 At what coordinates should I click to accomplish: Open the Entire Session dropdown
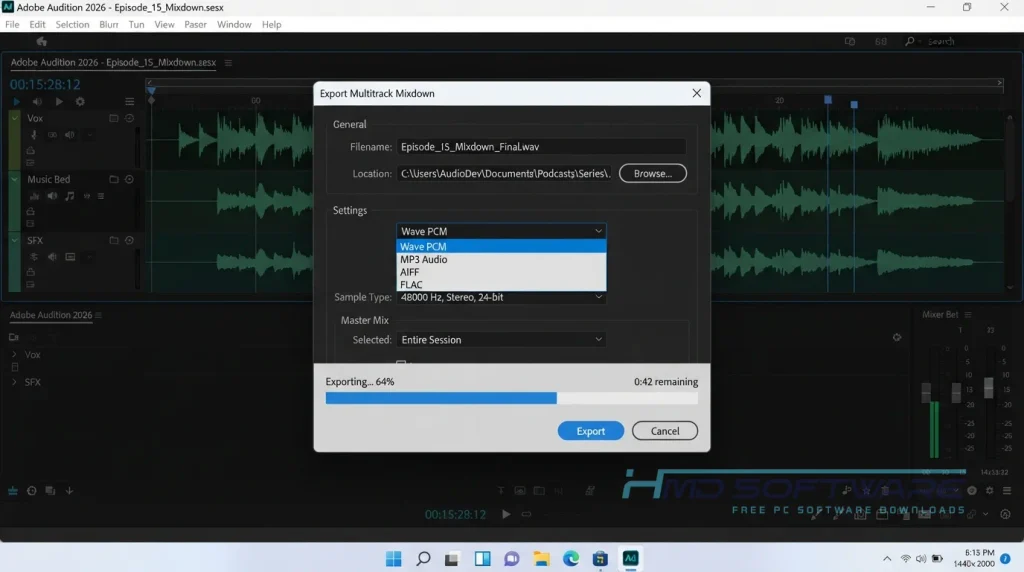tap(501, 340)
